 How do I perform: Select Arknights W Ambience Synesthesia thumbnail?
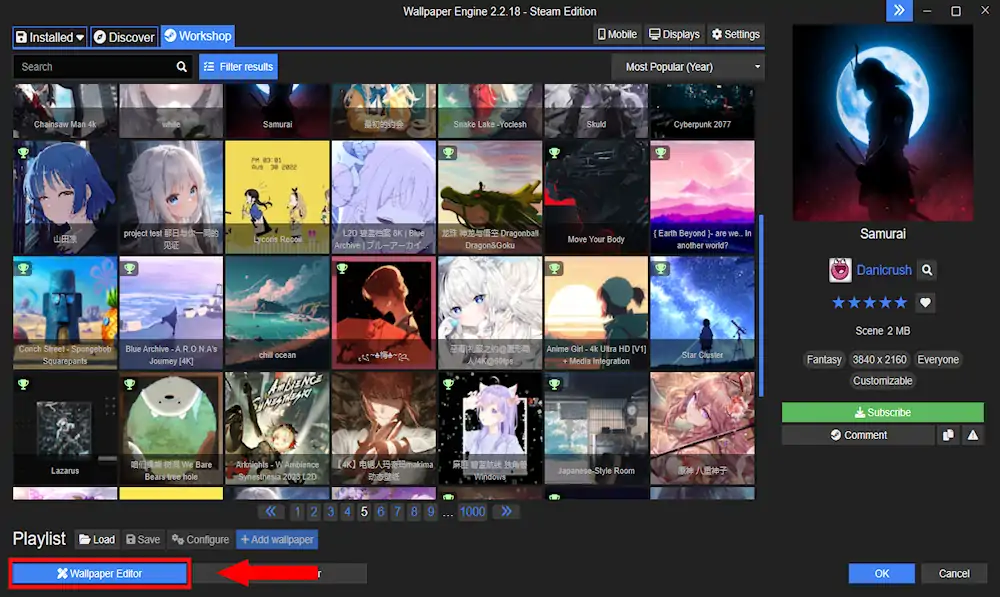[x=277, y=428]
